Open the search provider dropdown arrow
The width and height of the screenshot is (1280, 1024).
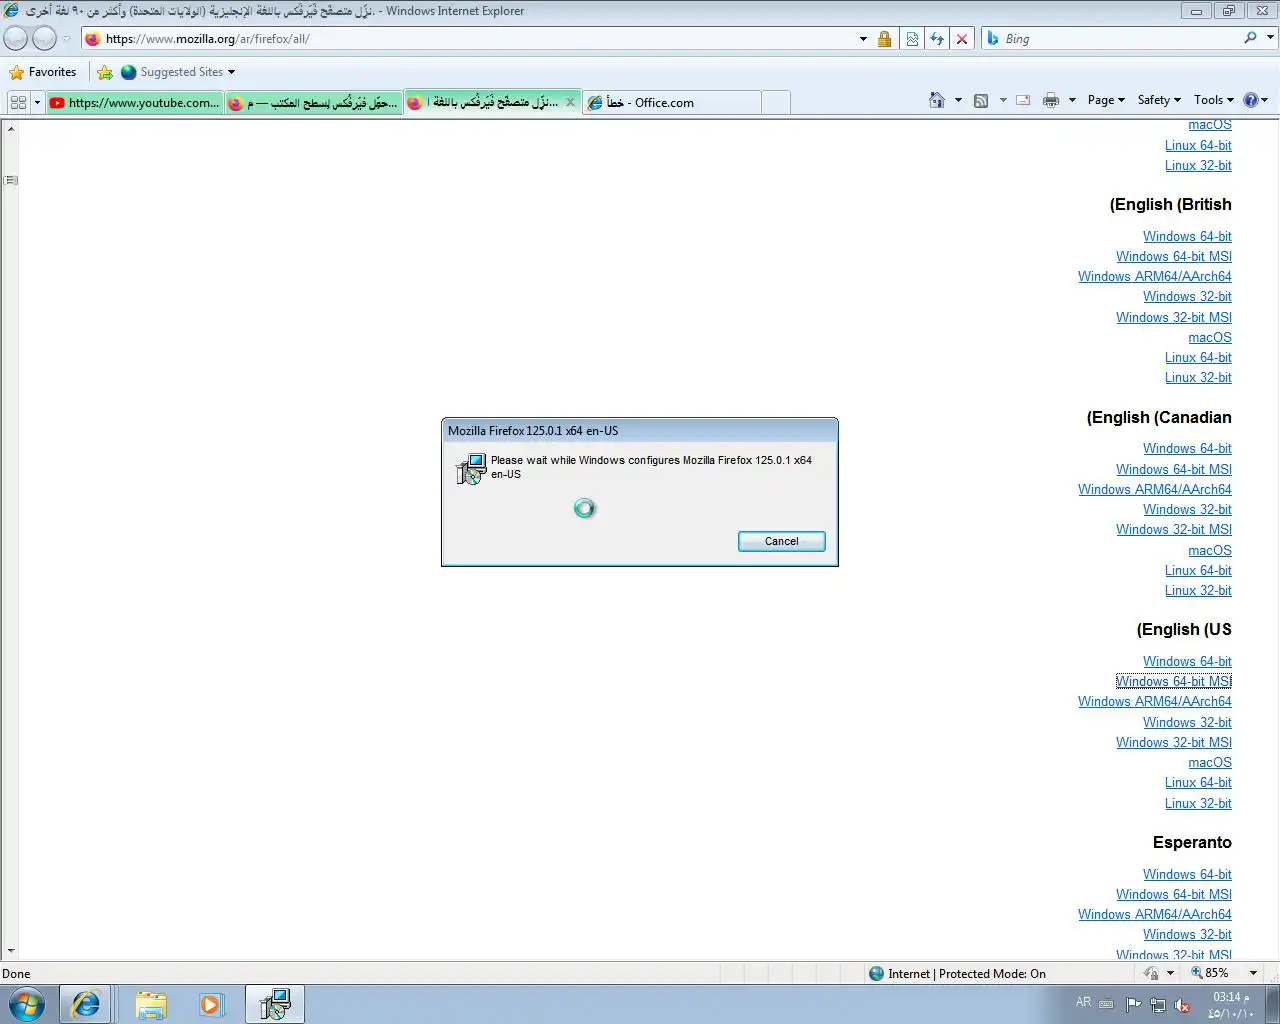[1271, 38]
